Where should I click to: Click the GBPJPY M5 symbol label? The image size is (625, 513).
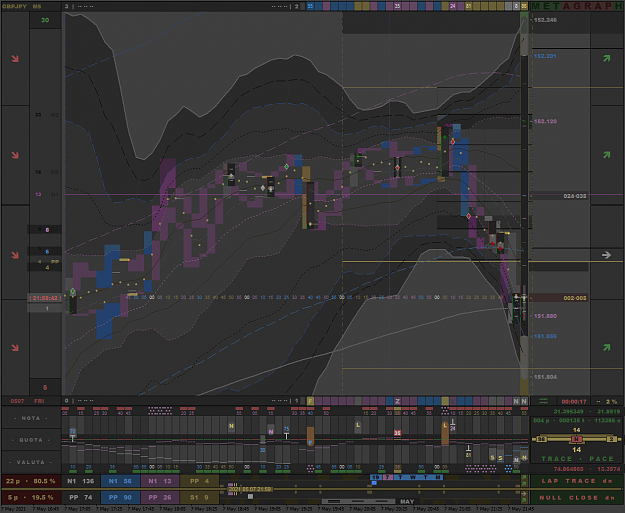pos(22,6)
